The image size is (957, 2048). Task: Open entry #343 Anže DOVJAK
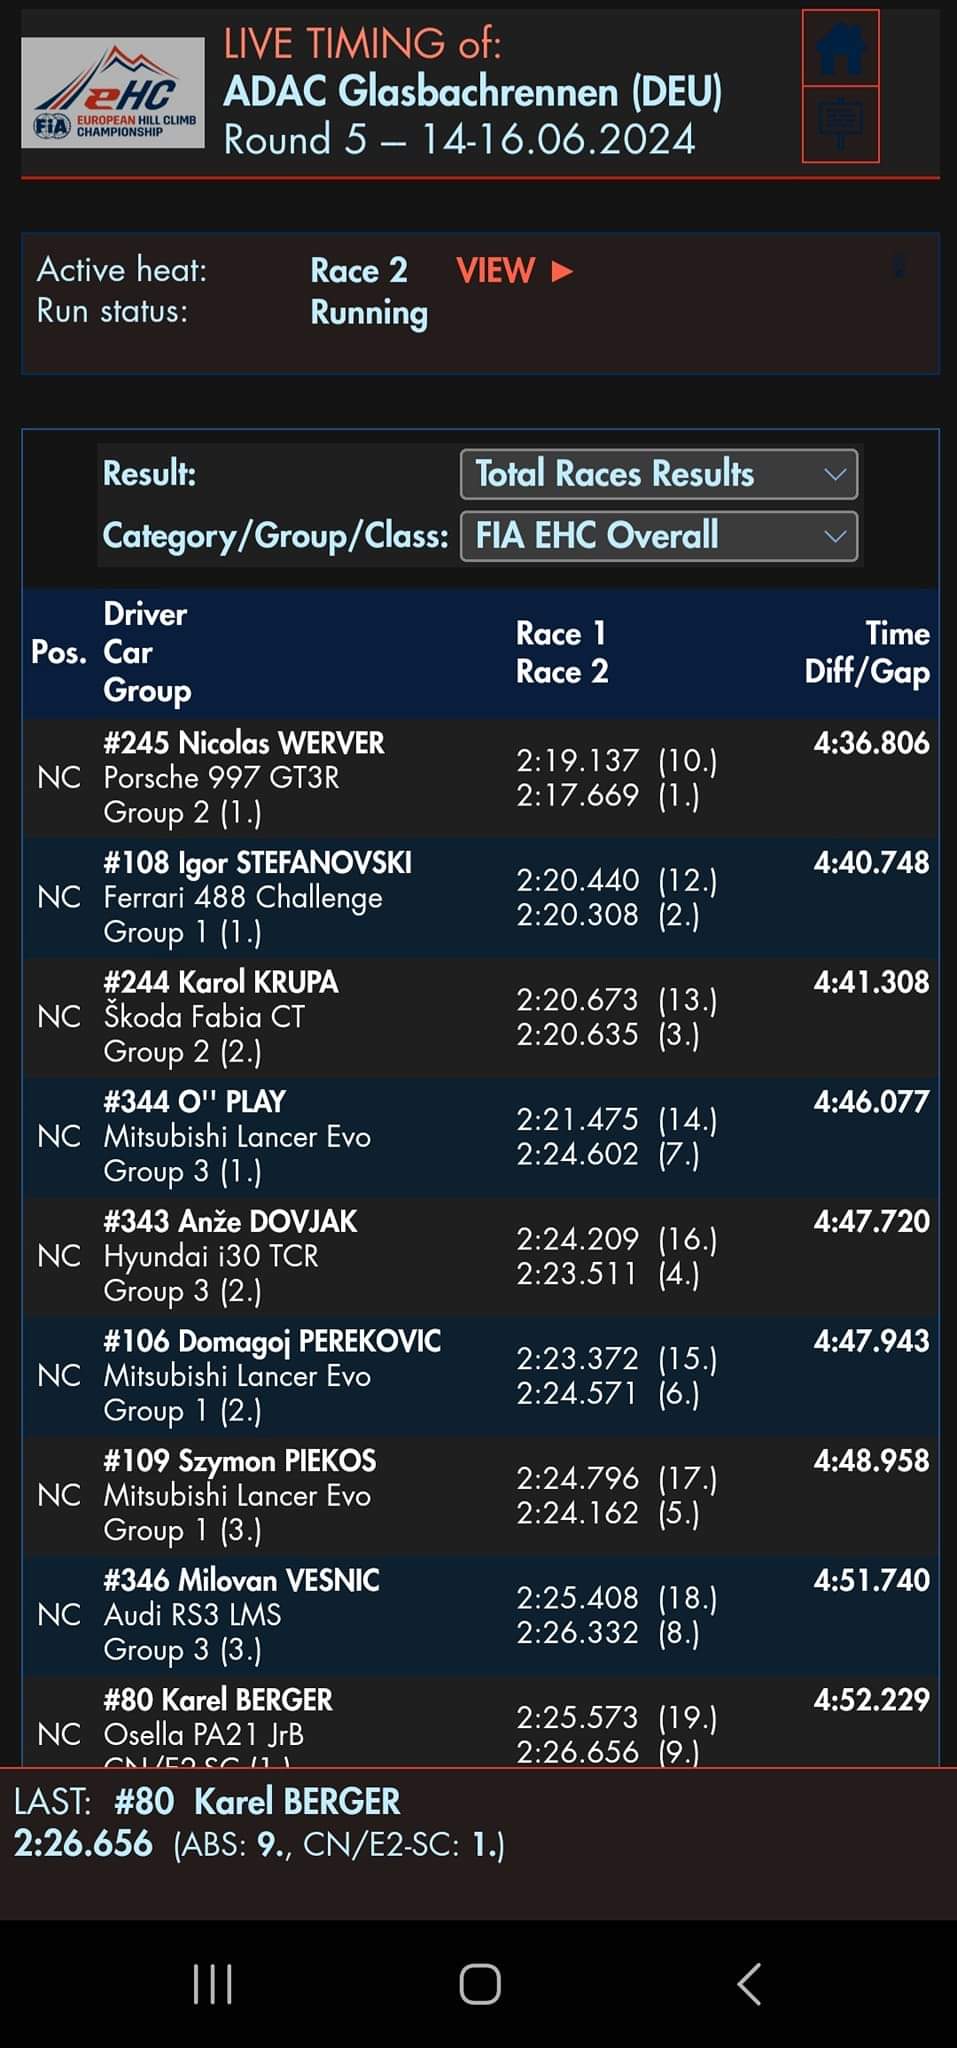click(480, 1256)
